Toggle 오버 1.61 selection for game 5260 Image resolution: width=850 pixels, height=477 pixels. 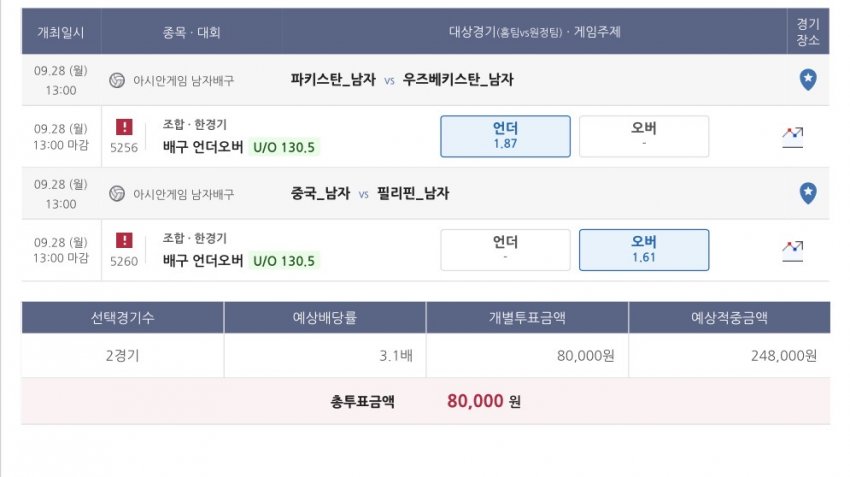[x=644, y=250]
